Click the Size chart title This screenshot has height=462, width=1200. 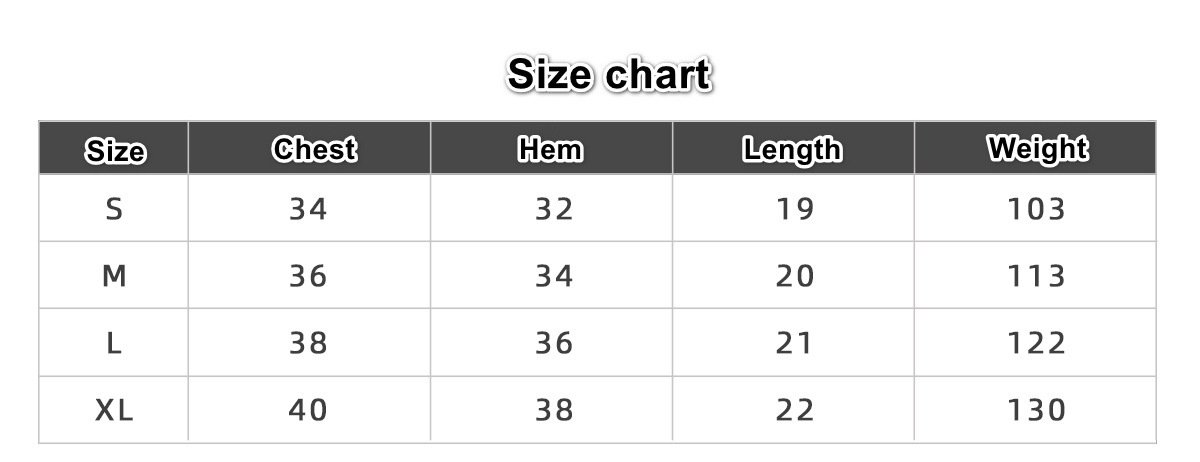tap(609, 75)
